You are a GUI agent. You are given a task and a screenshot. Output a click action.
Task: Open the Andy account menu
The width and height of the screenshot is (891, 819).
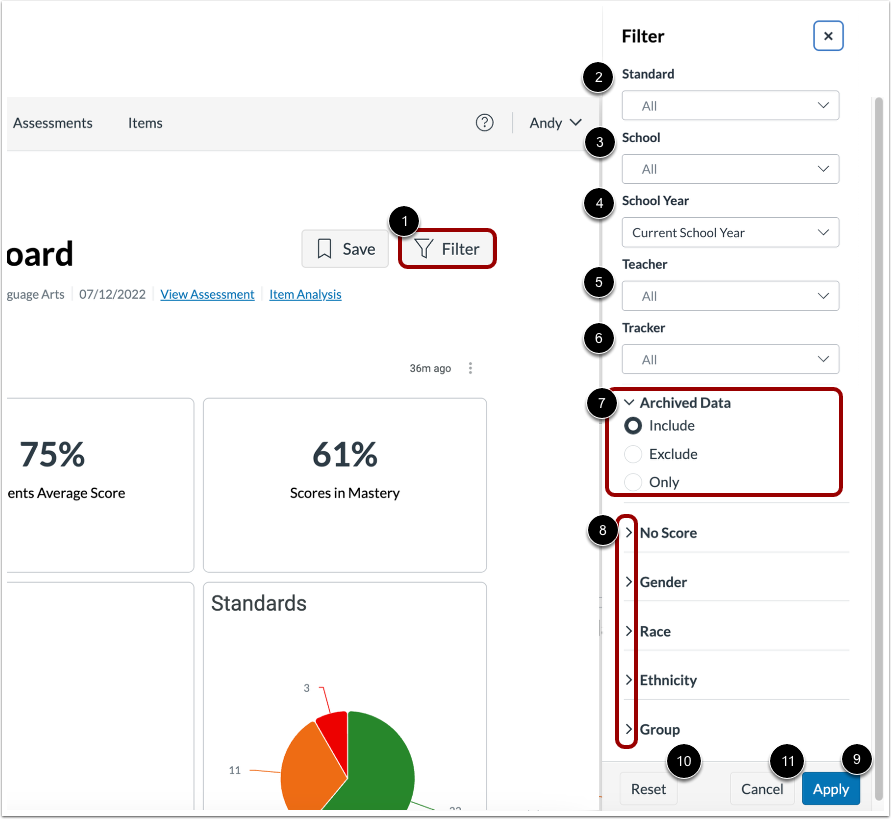[x=554, y=122]
